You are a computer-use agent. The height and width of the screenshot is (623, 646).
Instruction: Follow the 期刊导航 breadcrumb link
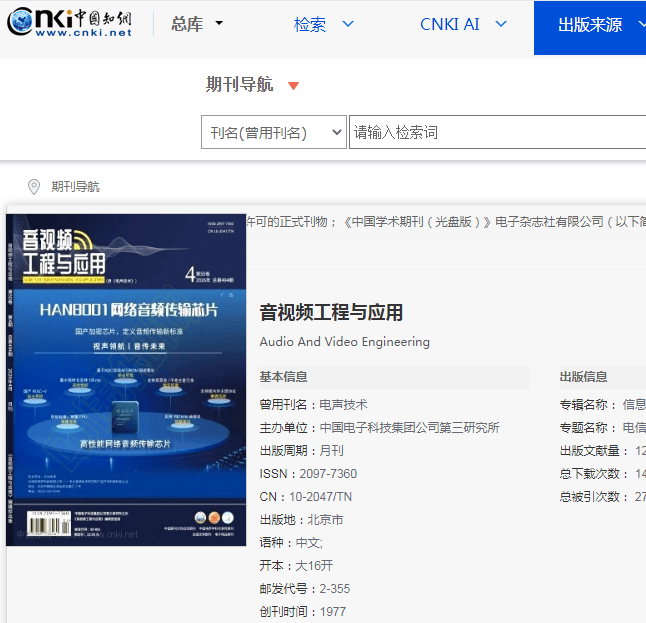tap(75, 187)
